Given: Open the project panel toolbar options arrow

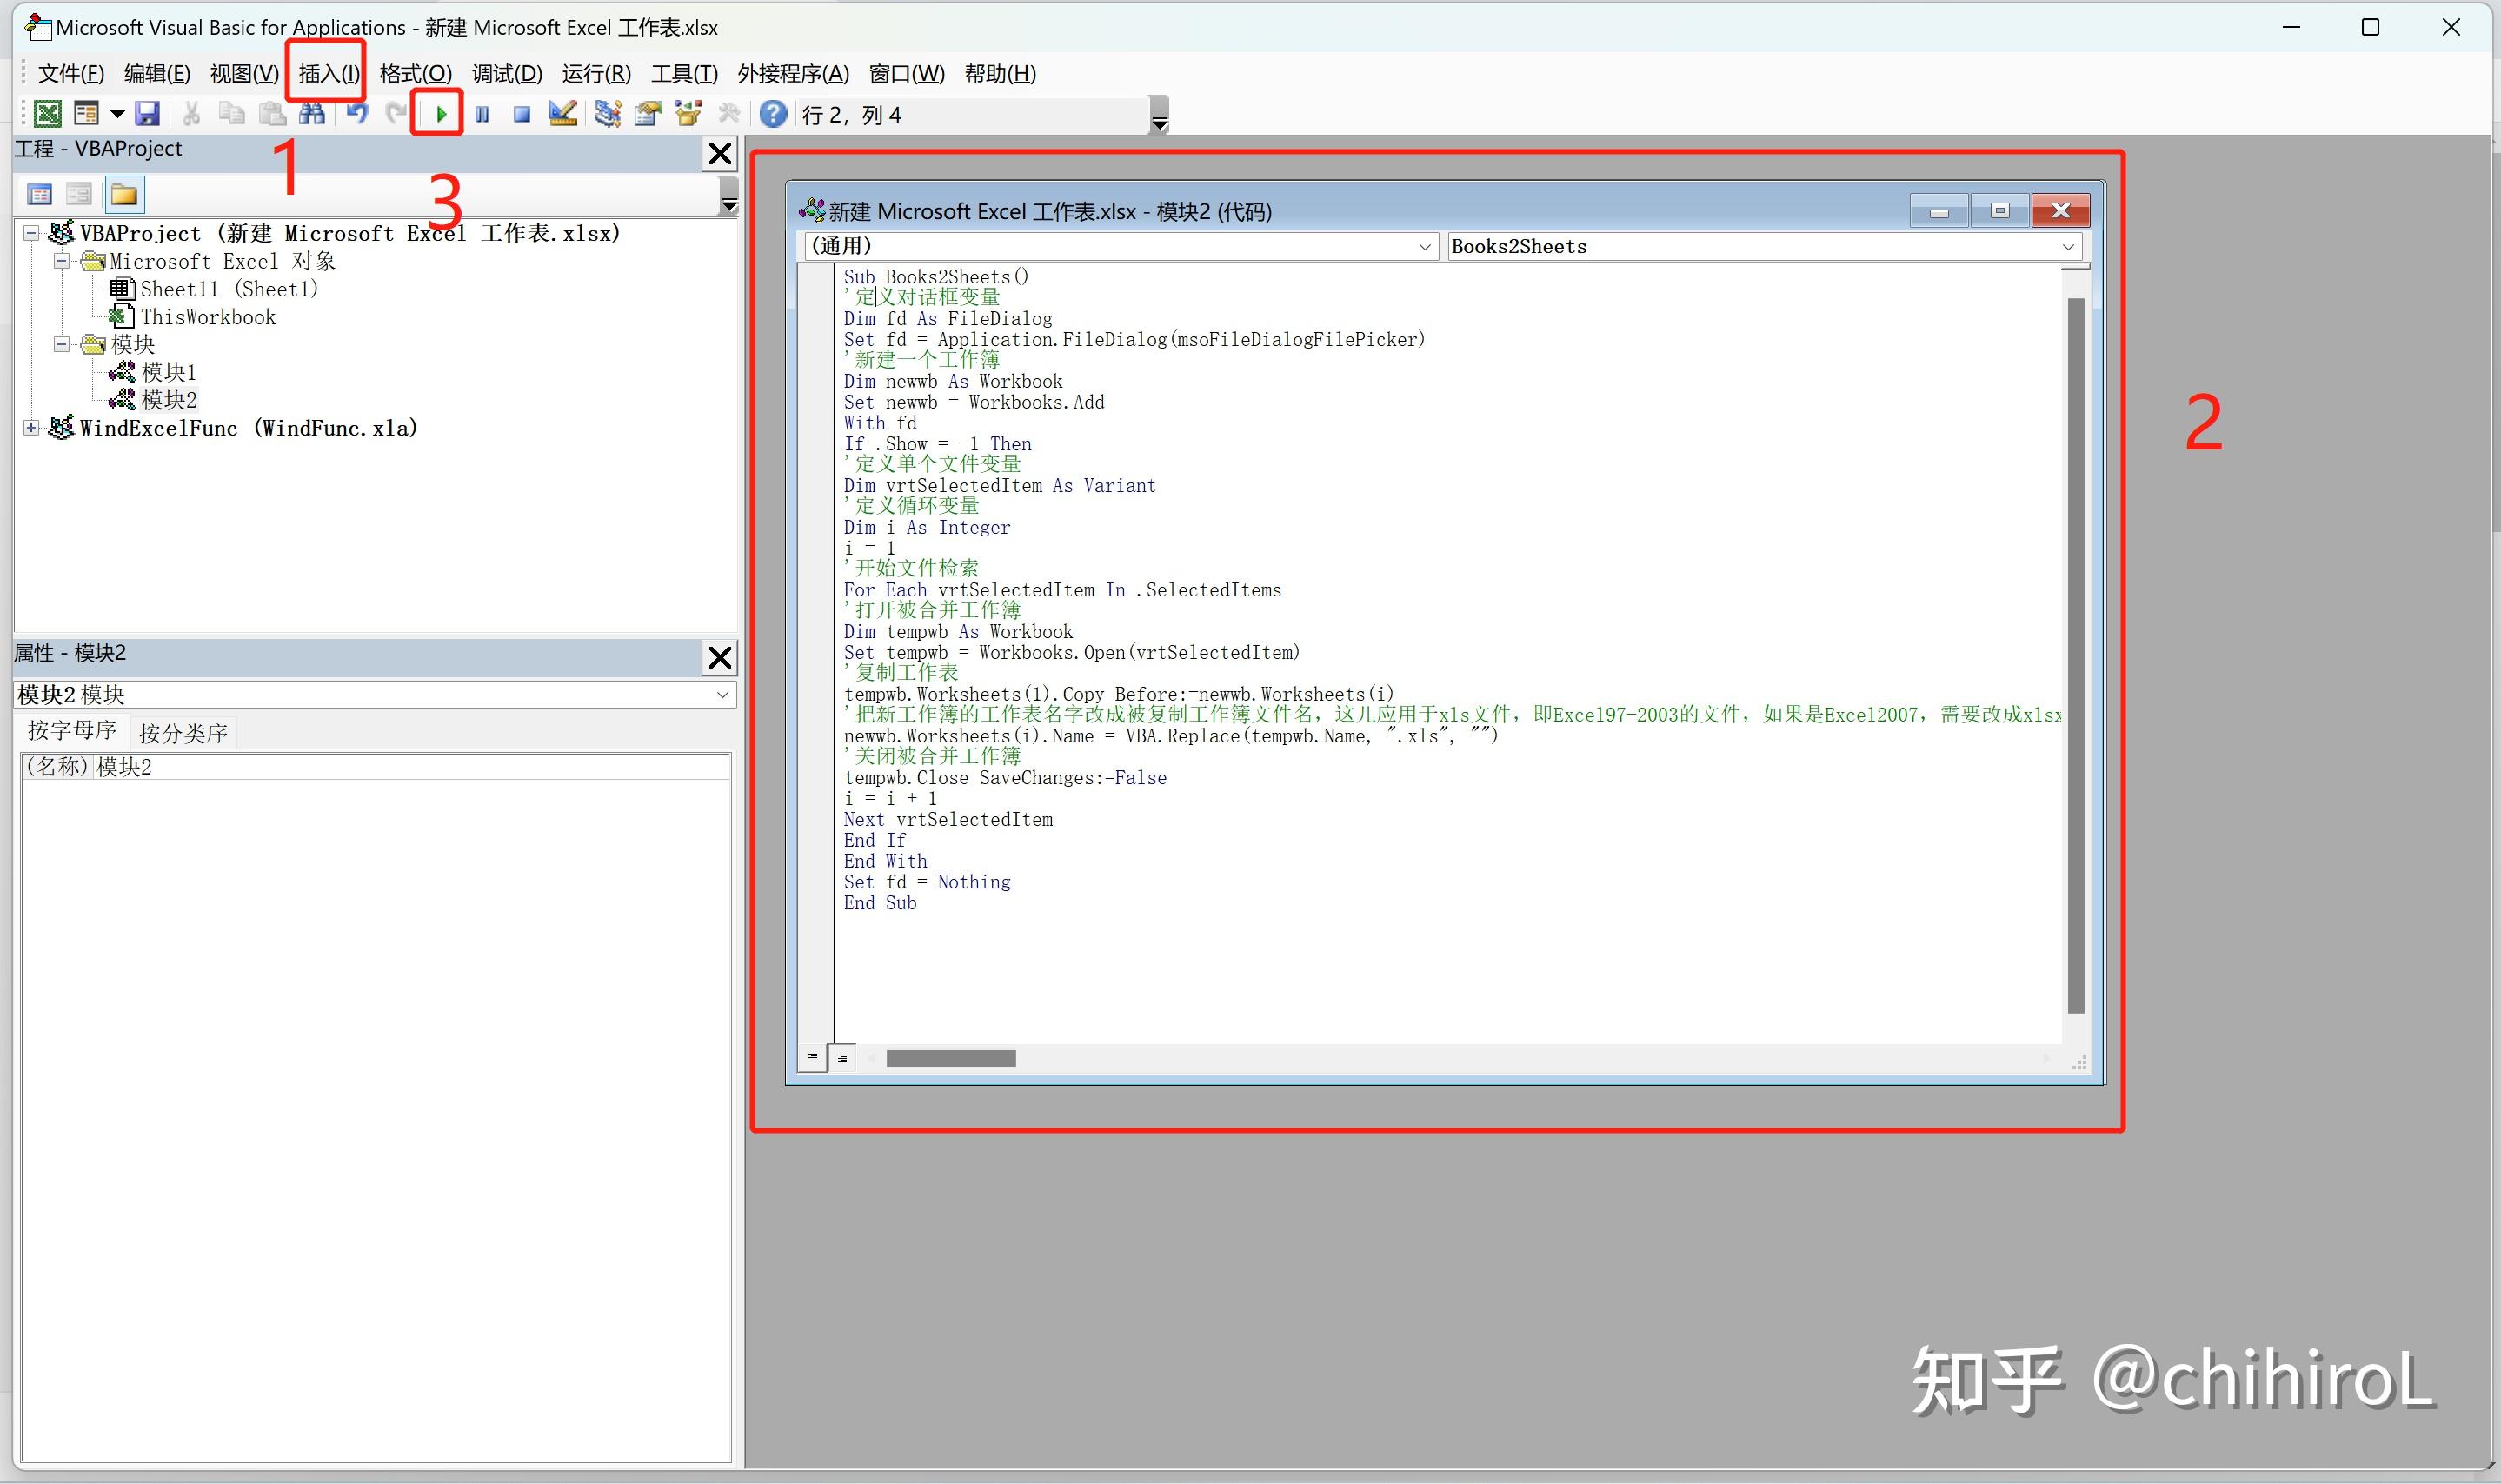Looking at the screenshot, I should pyautogui.click(x=729, y=195).
